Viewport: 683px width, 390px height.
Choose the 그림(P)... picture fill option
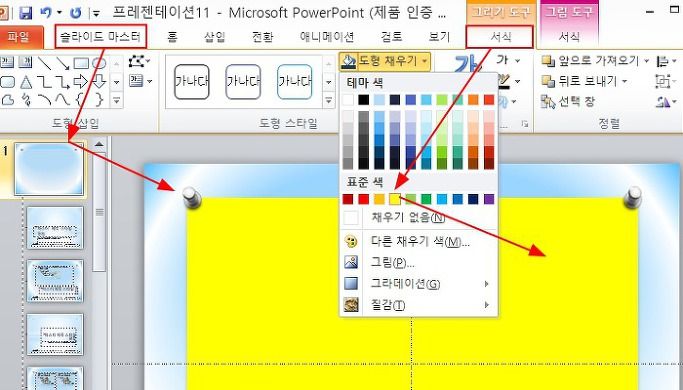(418, 262)
